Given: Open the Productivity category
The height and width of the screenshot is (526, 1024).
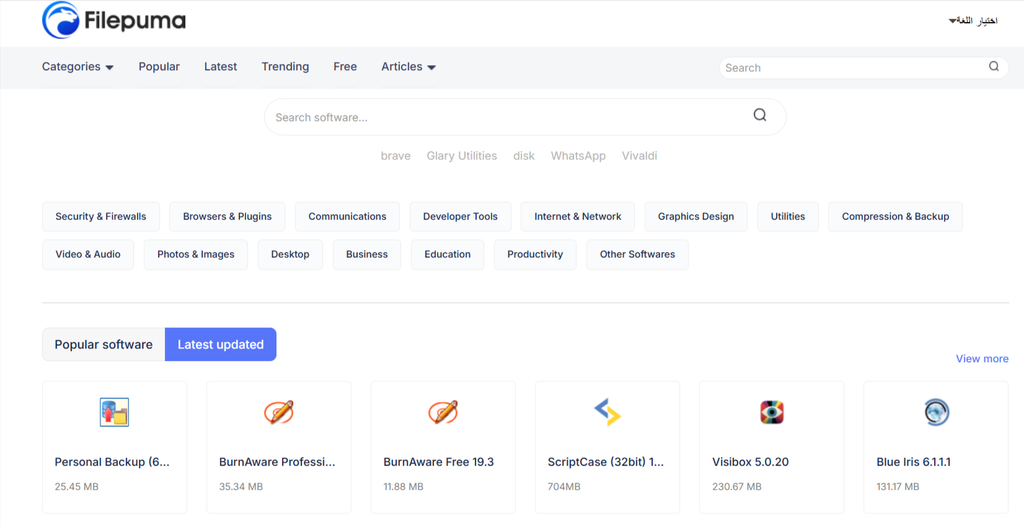Looking at the screenshot, I should pos(535,254).
